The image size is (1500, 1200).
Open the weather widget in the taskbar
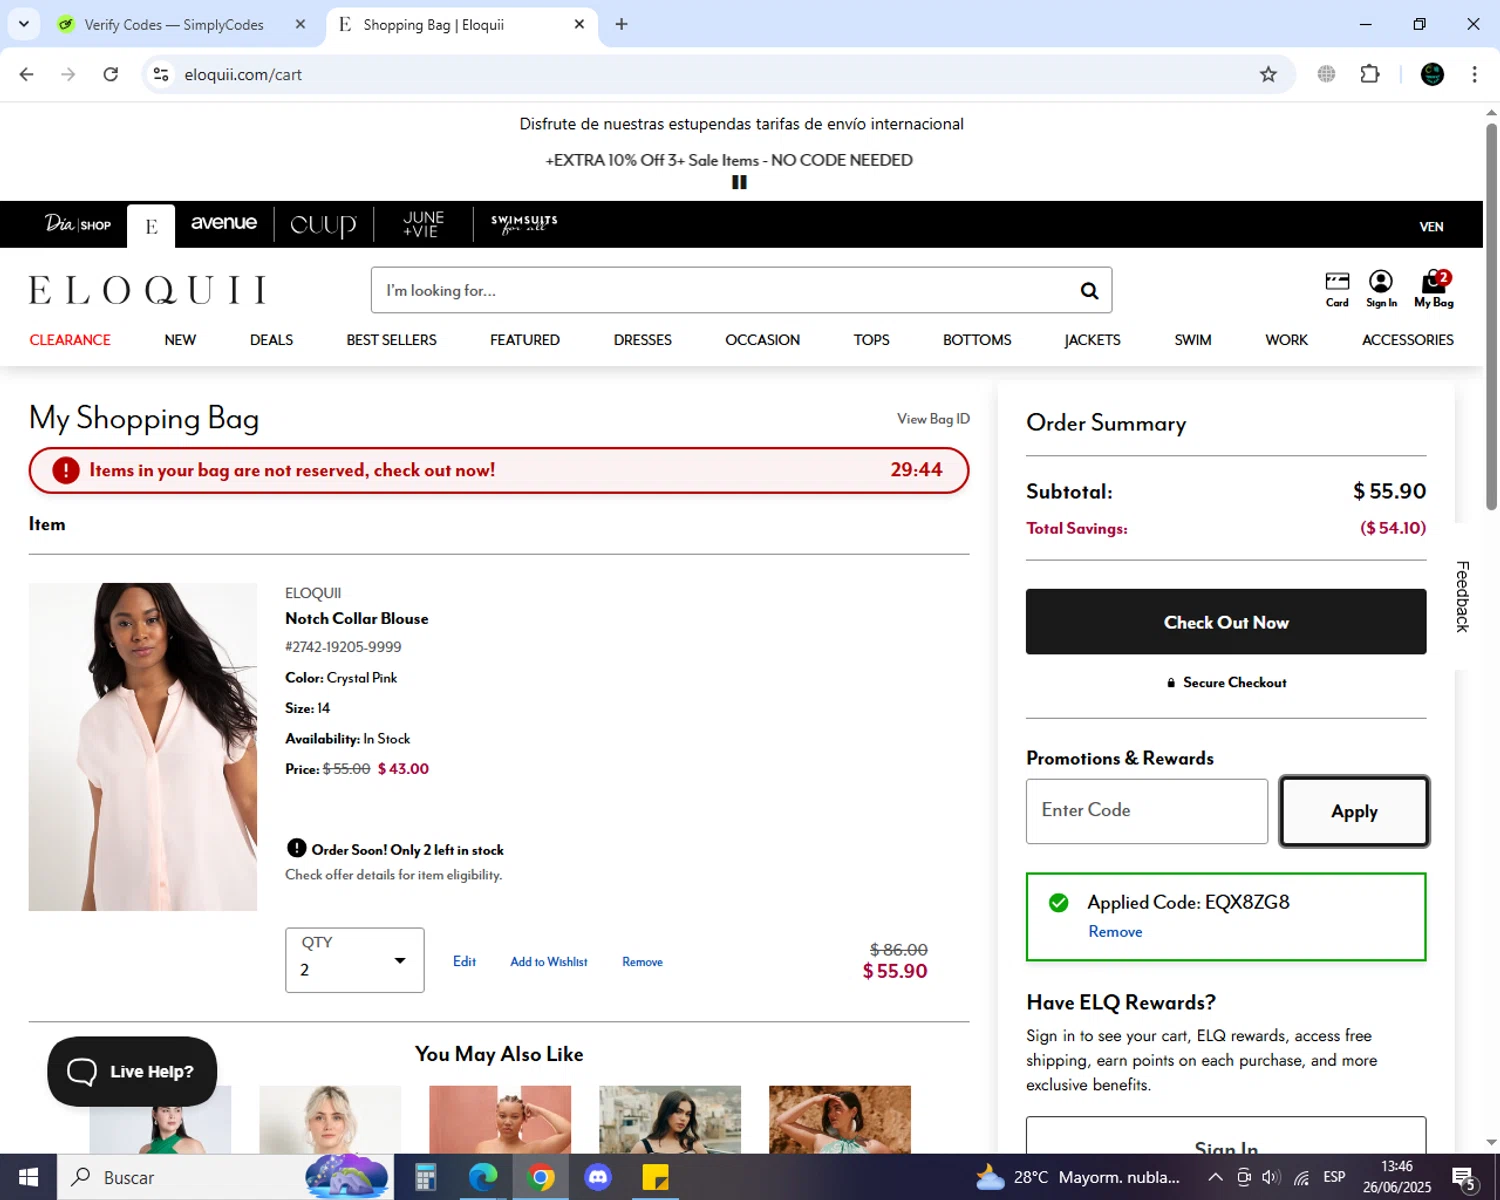point(1078,1177)
